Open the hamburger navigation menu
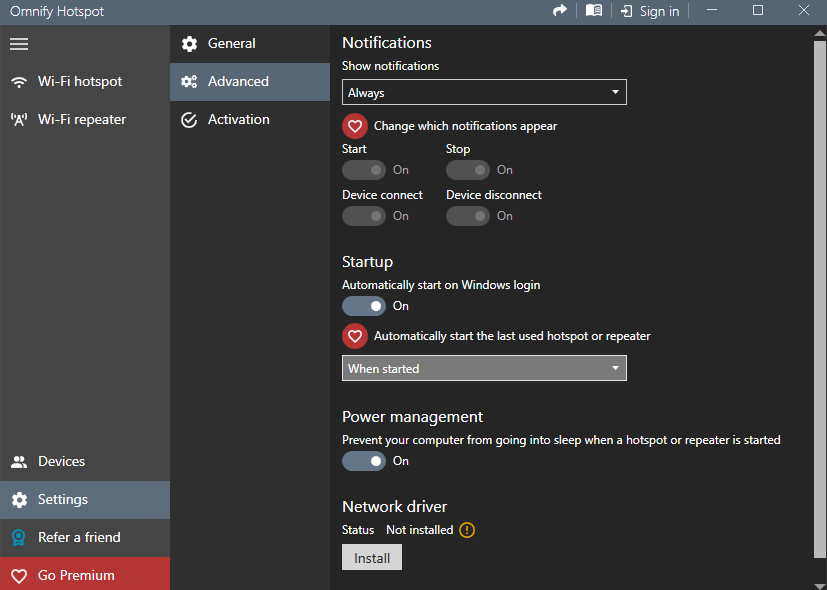This screenshot has height=590, width=827. [19, 44]
